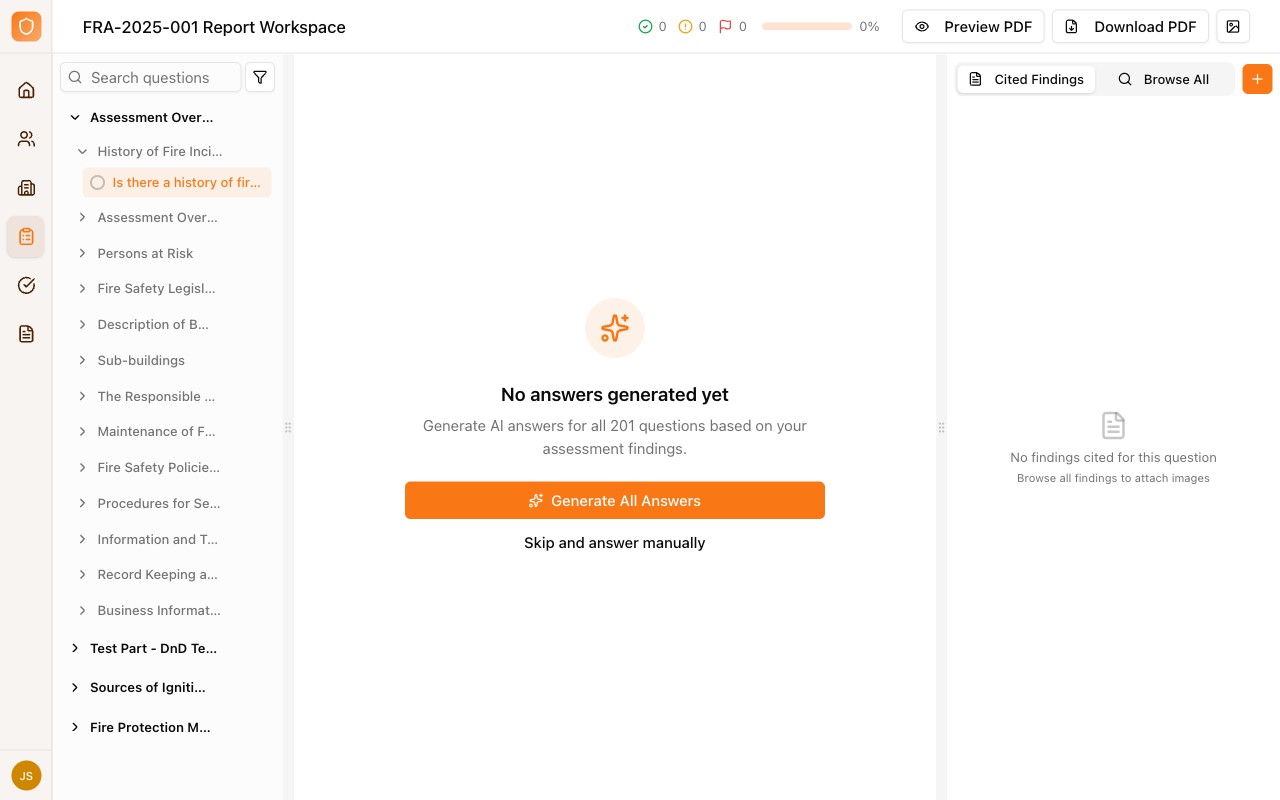Click the JS user avatar

point(26,775)
